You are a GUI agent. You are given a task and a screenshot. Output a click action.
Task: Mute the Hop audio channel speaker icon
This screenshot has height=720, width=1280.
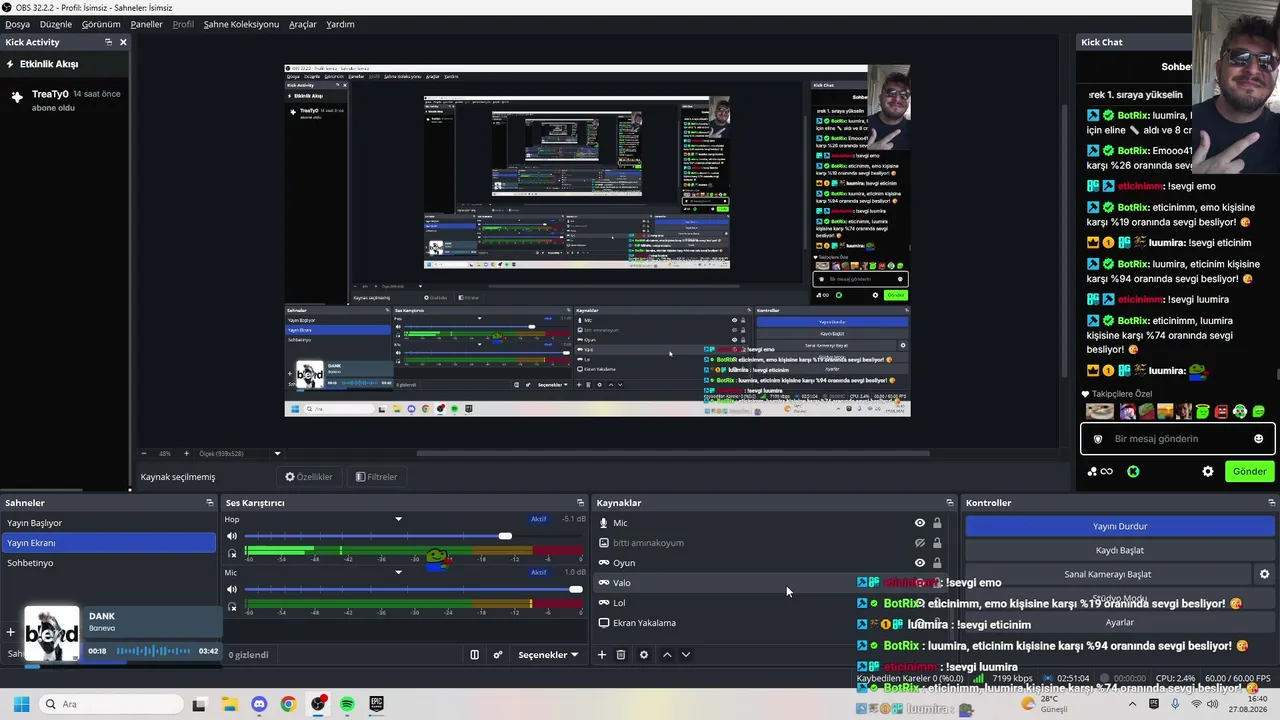tap(232, 536)
